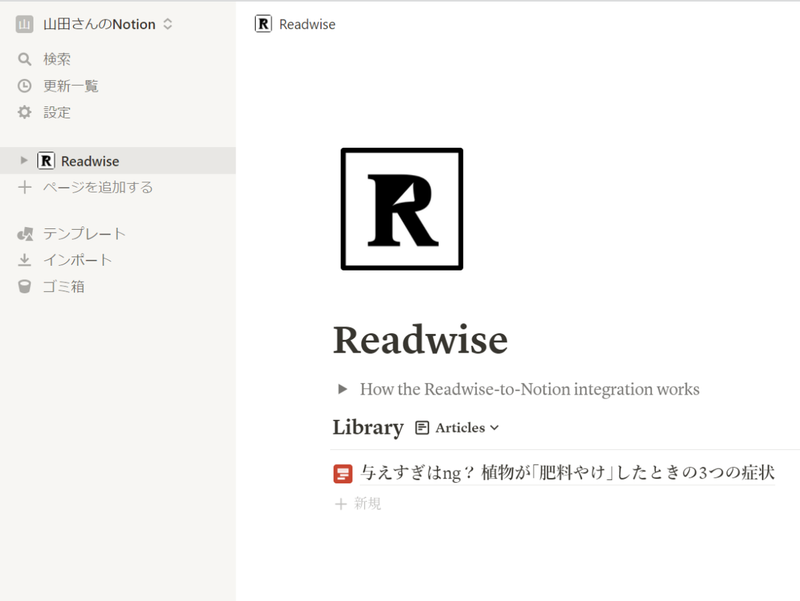Screen dimensions: 800x601
Task: Click the list view icon beside Articles
Action: [x=422, y=428]
